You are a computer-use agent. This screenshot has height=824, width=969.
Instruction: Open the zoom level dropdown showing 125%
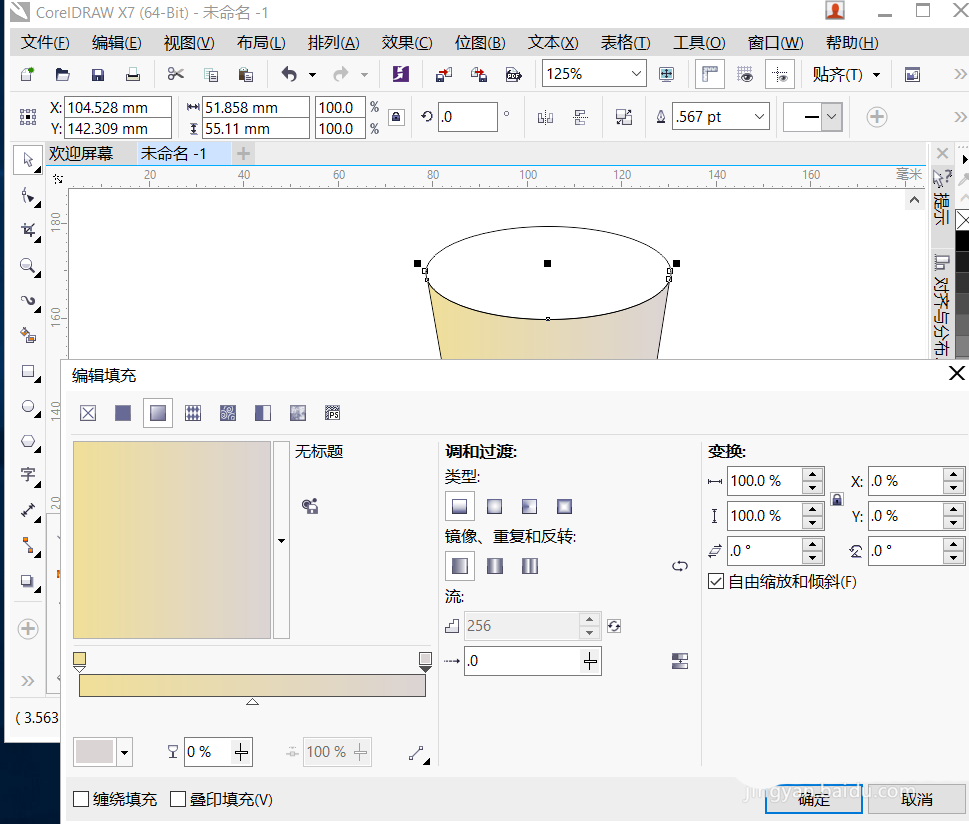(x=637, y=73)
